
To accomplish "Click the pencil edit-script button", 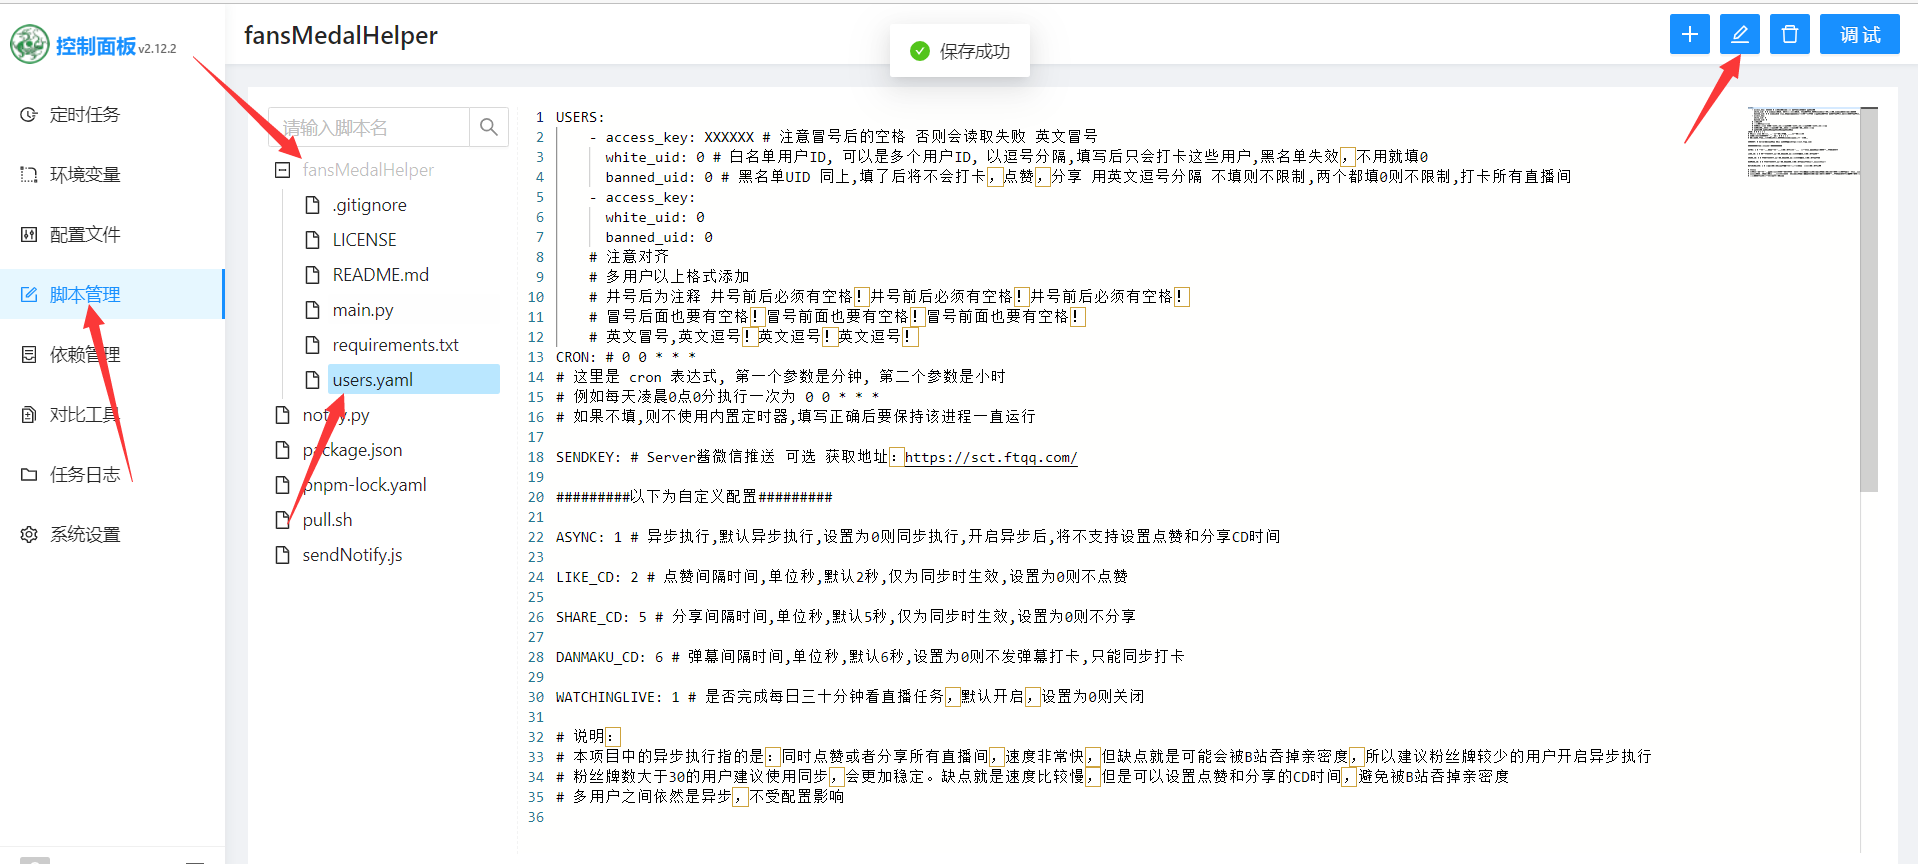I will (x=1739, y=35).
